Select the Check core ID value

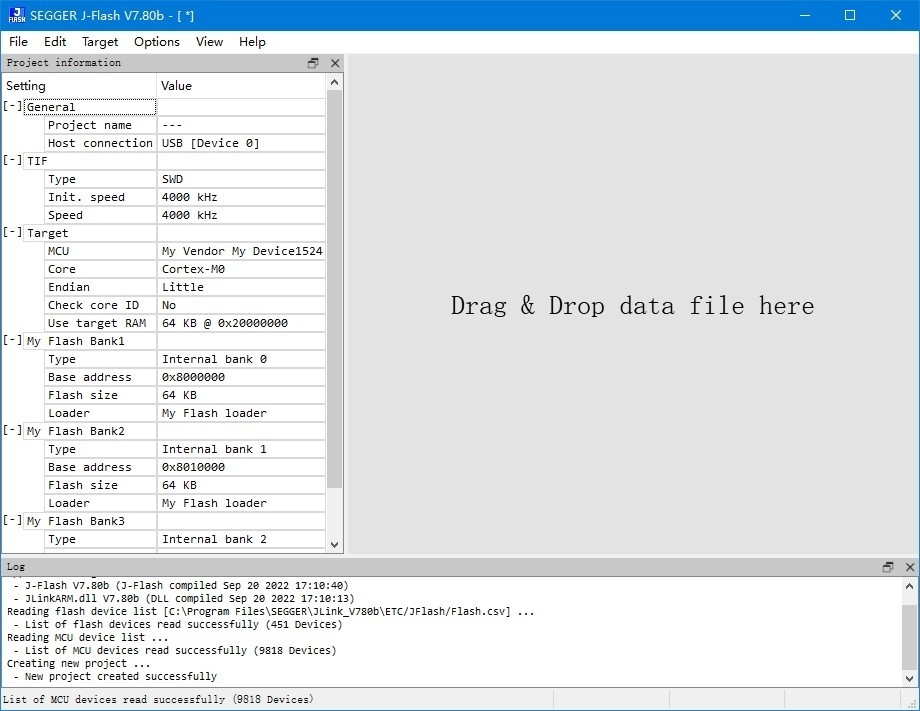coord(241,305)
